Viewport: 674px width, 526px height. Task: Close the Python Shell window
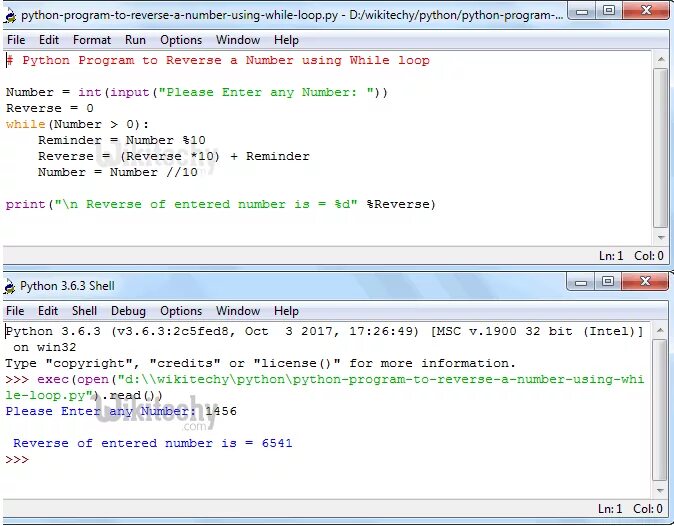(x=645, y=282)
